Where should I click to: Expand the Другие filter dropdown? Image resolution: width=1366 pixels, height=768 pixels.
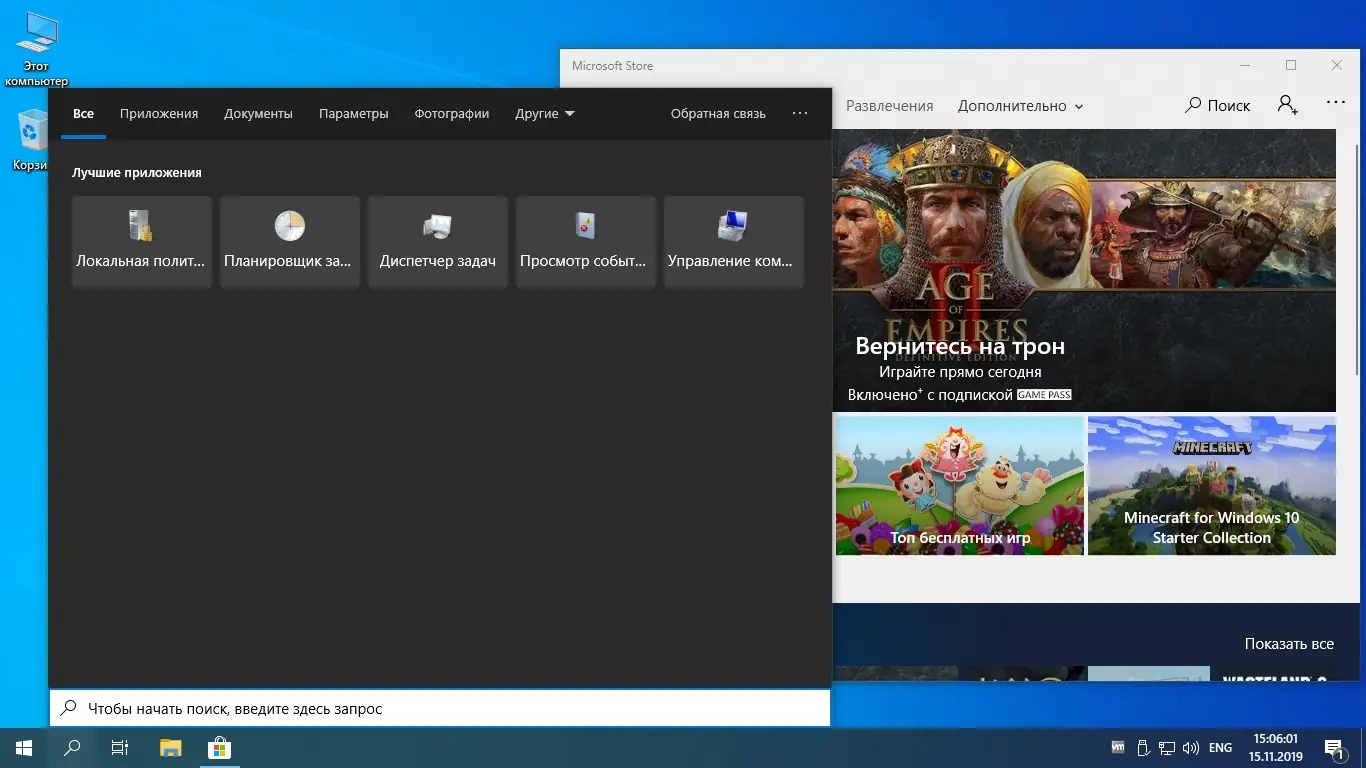[x=545, y=114]
